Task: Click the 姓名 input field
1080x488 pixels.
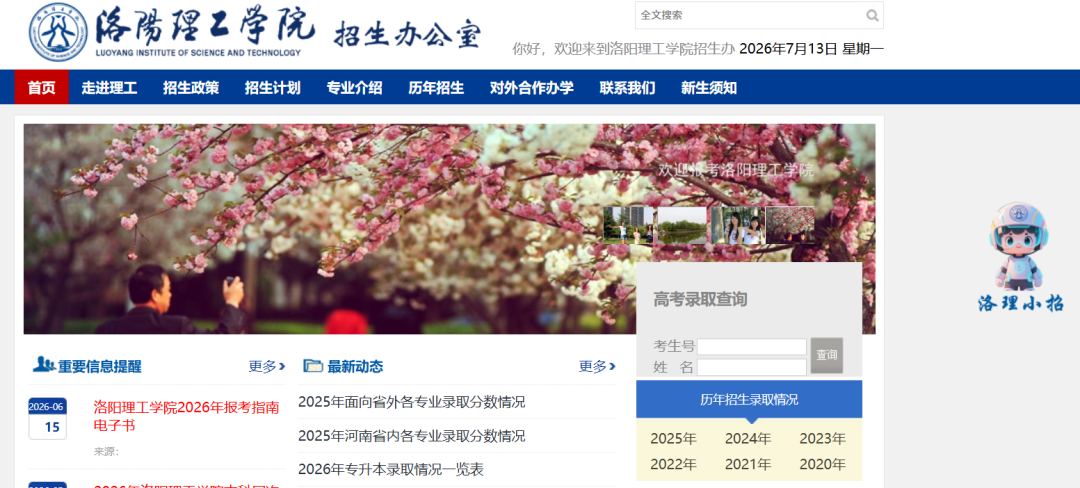Action: pos(751,368)
